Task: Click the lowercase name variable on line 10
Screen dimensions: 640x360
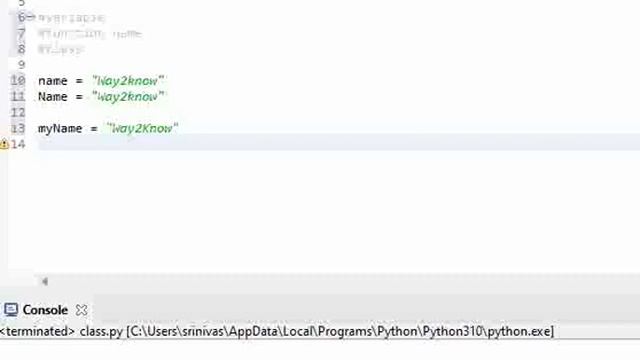Action: [x=53, y=81]
